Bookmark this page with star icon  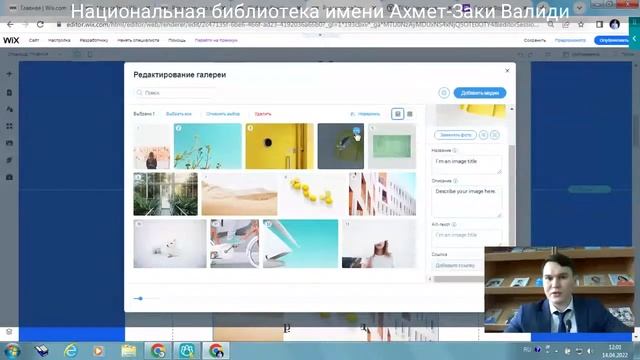tap(581, 24)
